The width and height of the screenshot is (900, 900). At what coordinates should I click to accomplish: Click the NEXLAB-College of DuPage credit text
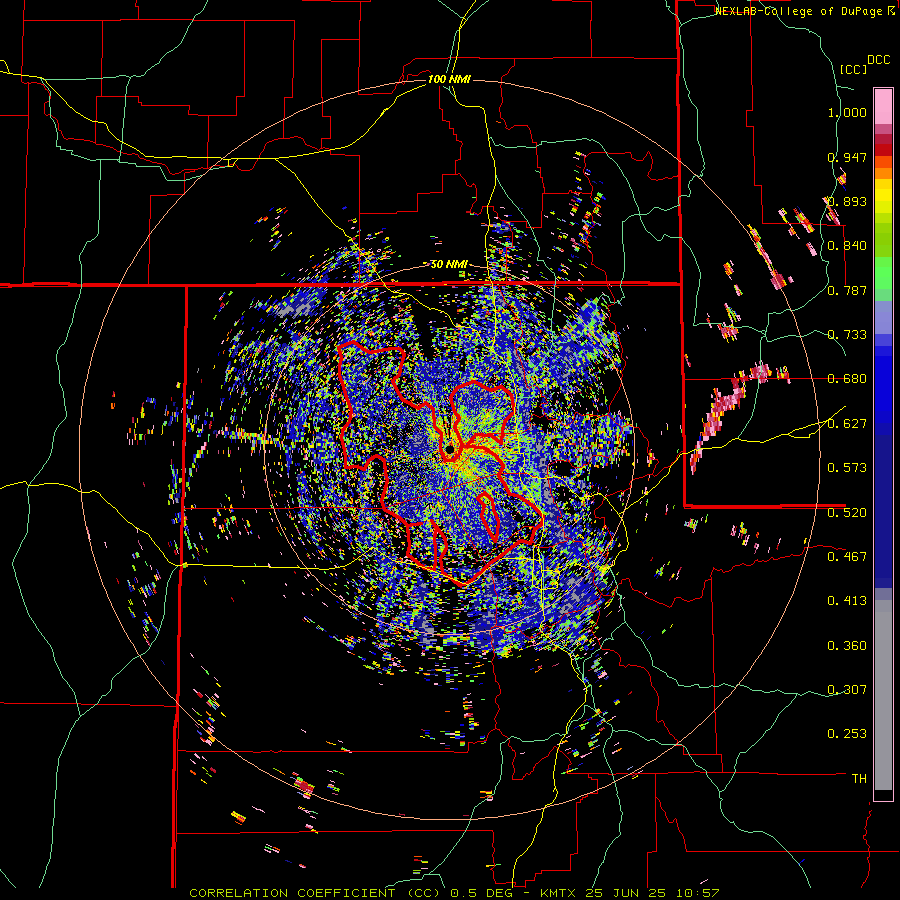click(x=799, y=11)
